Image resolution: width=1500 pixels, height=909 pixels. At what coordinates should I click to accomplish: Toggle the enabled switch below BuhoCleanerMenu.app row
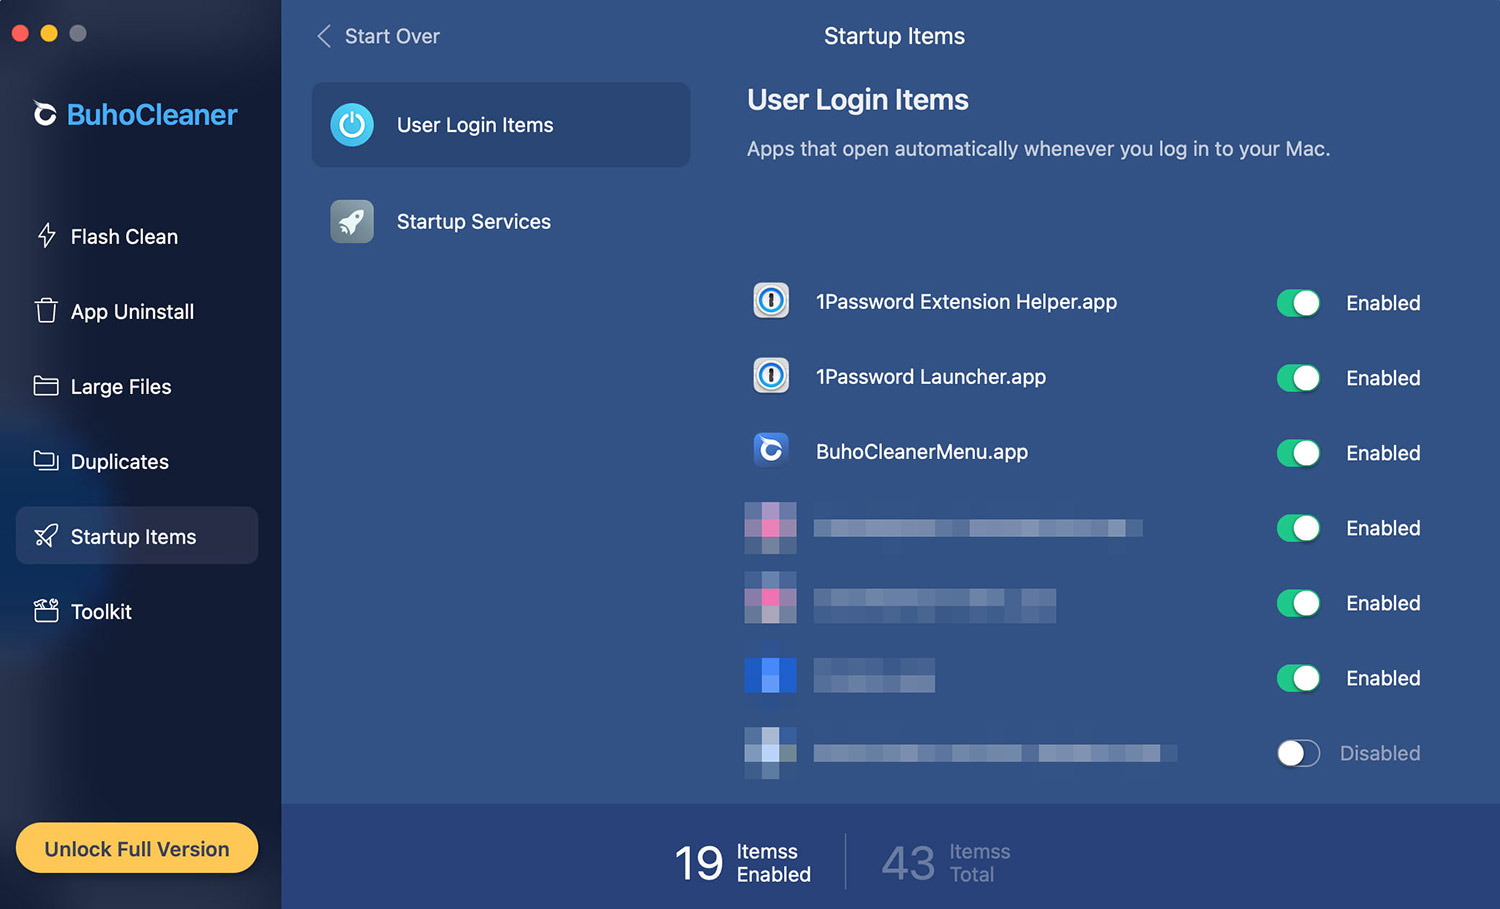click(x=1298, y=528)
